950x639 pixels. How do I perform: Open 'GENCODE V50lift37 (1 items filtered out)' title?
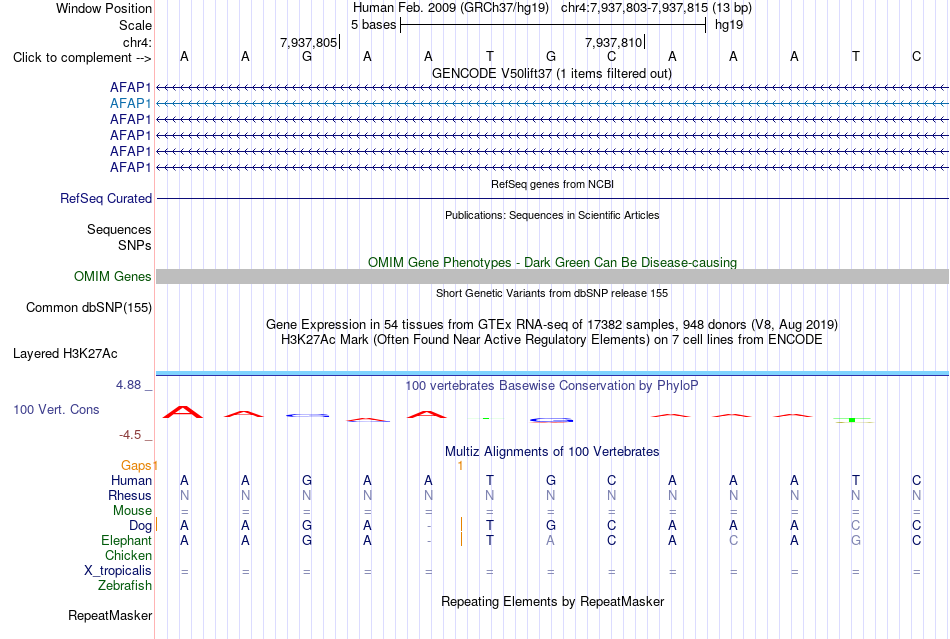point(552,73)
